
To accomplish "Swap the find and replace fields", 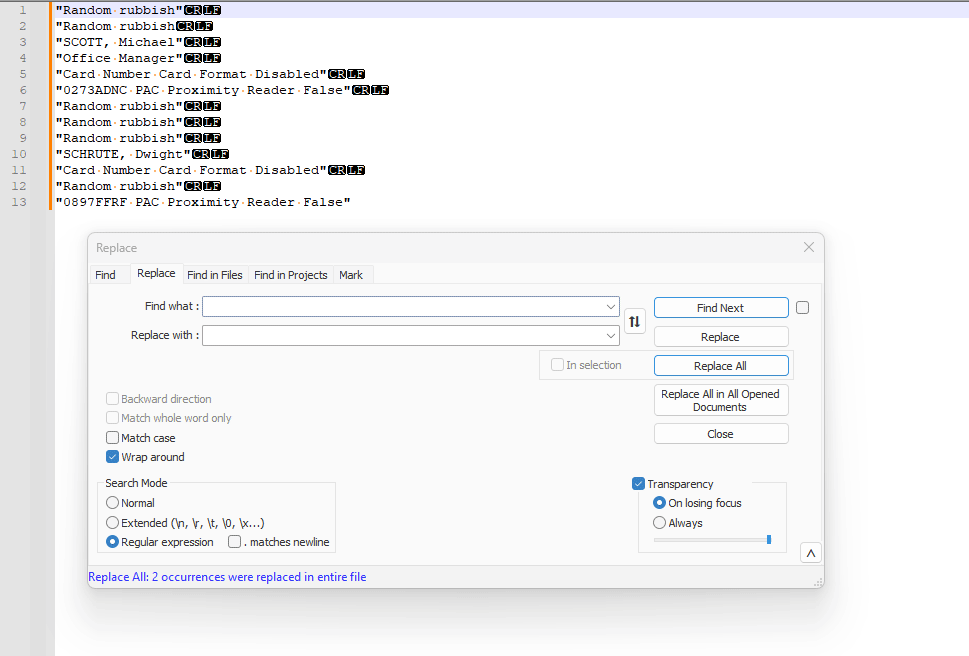I will pos(635,321).
